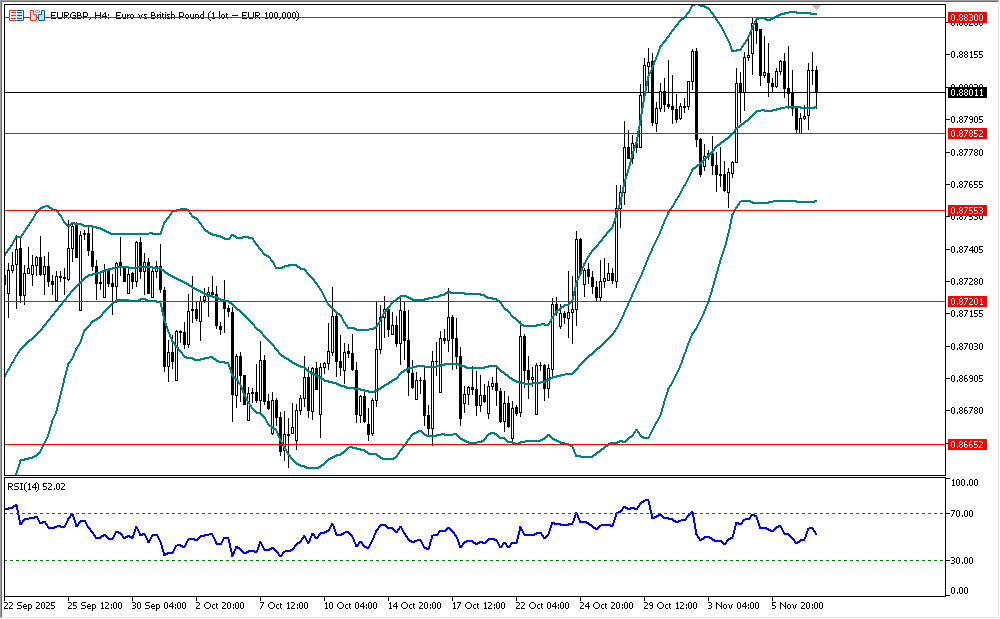
Task: Click the RSI 70.00 overbought level label
Action: [963, 513]
